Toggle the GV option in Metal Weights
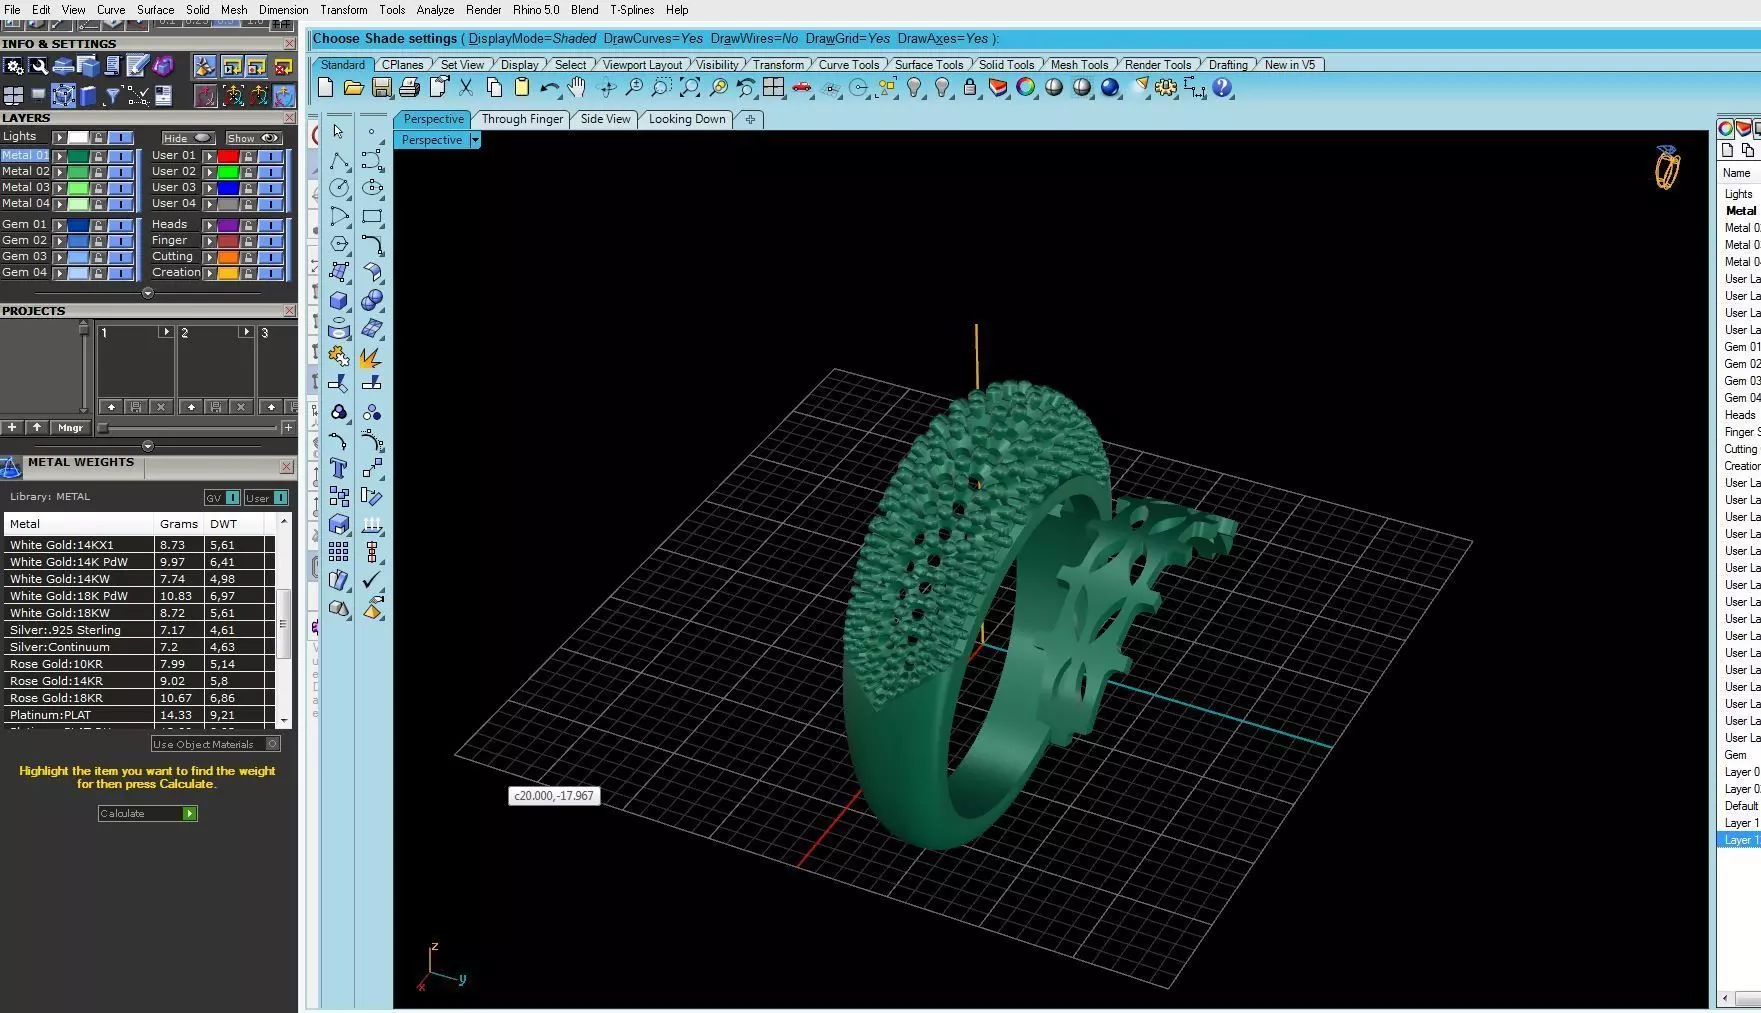Image resolution: width=1761 pixels, height=1013 pixels. (x=222, y=498)
